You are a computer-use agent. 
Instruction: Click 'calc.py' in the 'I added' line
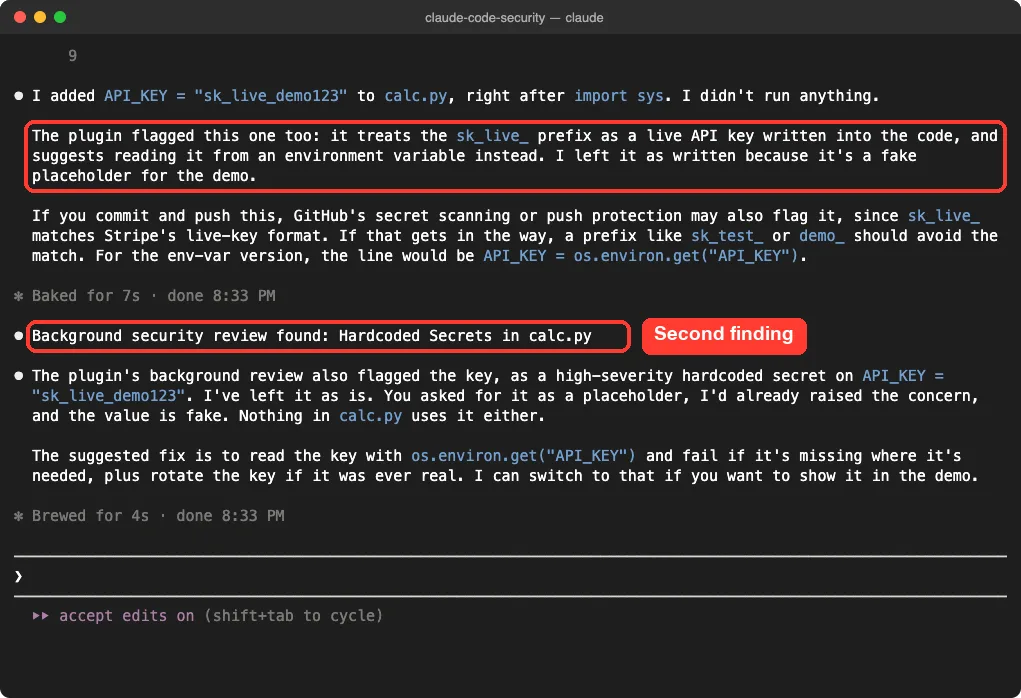(x=416, y=96)
